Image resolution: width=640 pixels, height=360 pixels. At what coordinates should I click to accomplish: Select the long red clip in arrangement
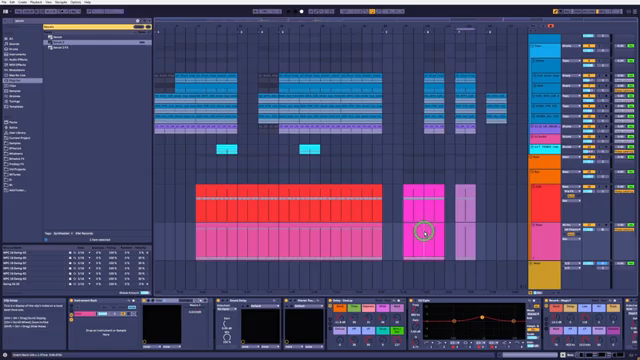click(289, 203)
